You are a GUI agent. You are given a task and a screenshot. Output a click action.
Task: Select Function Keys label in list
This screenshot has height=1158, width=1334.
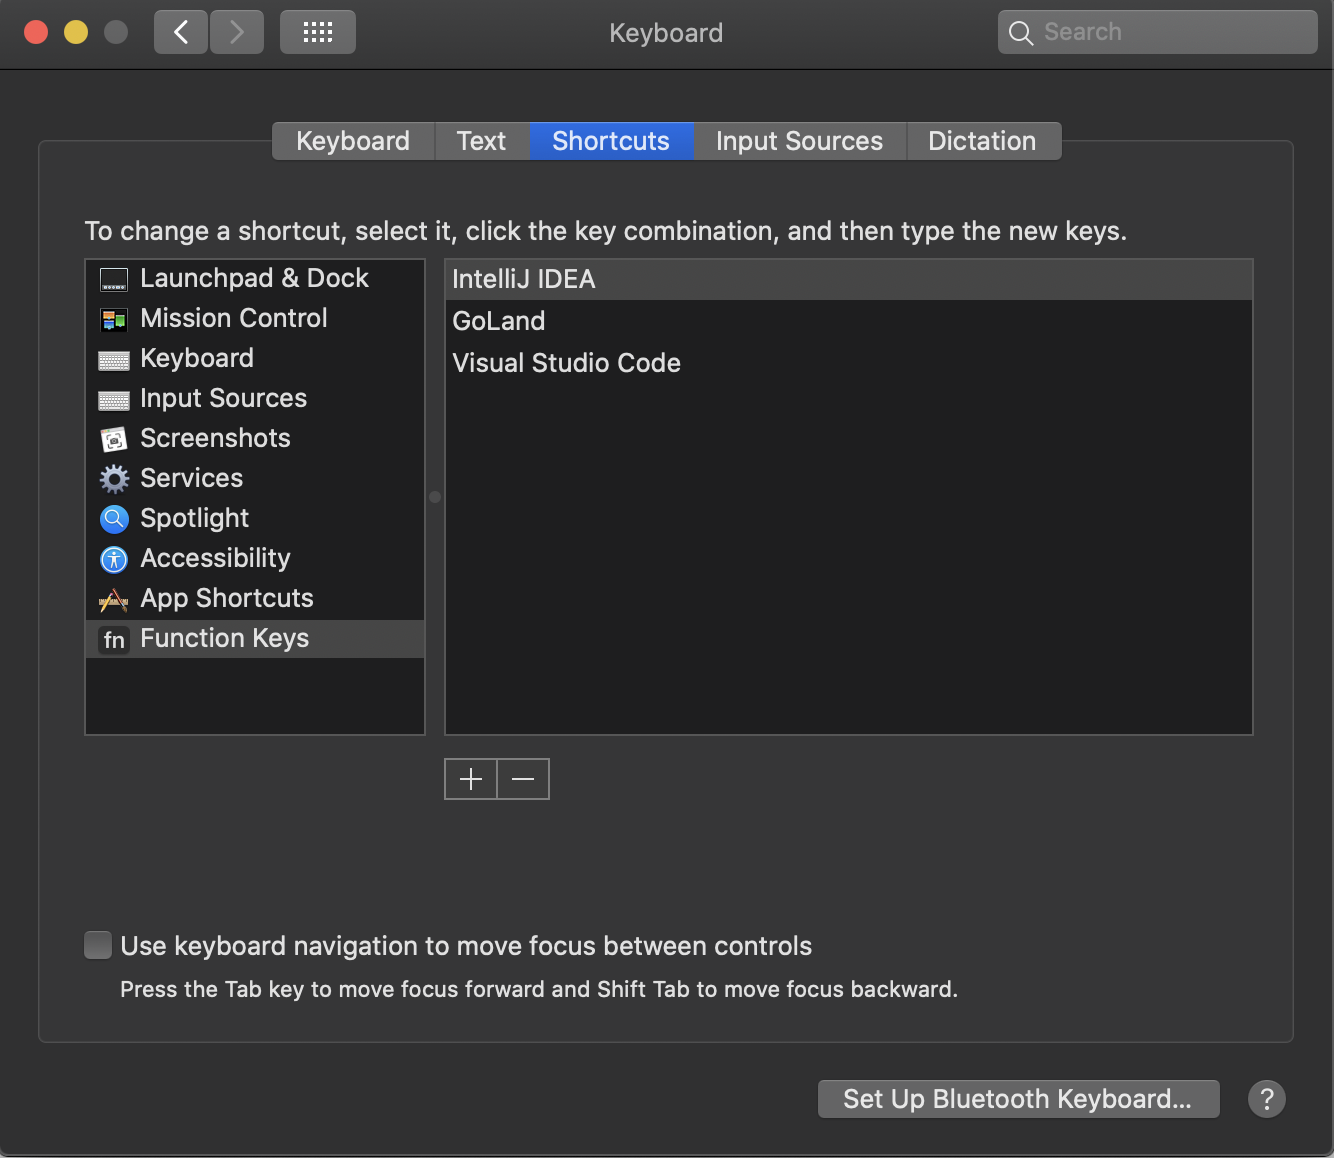[x=224, y=638]
